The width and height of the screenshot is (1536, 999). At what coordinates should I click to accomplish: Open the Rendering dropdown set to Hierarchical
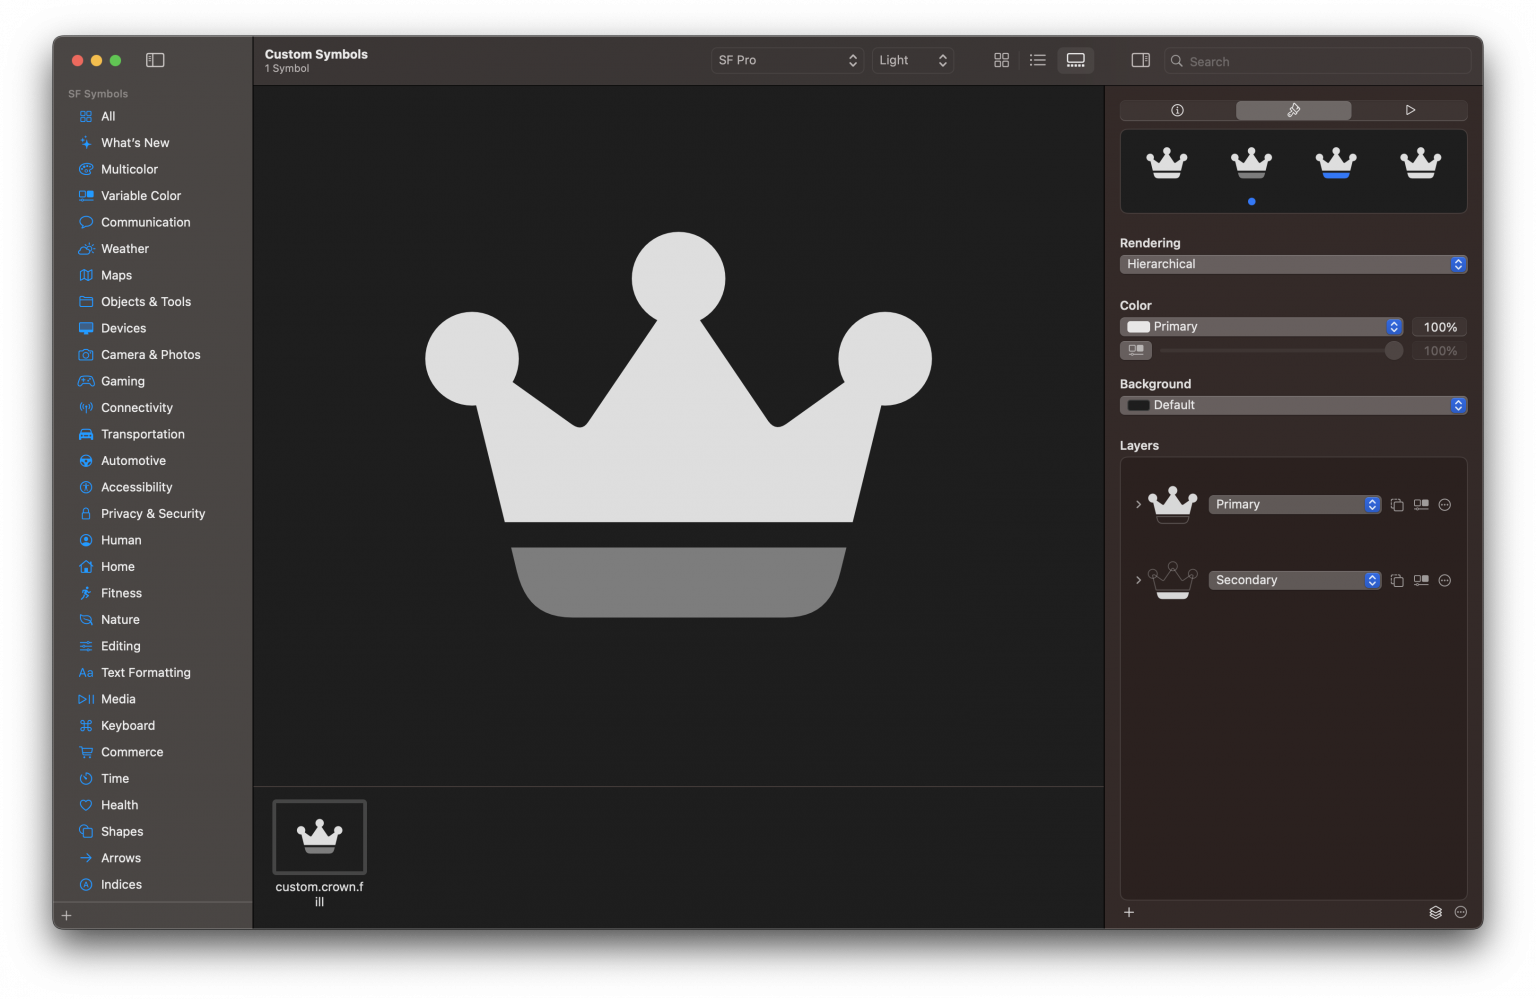pyautogui.click(x=1293, y=263)
